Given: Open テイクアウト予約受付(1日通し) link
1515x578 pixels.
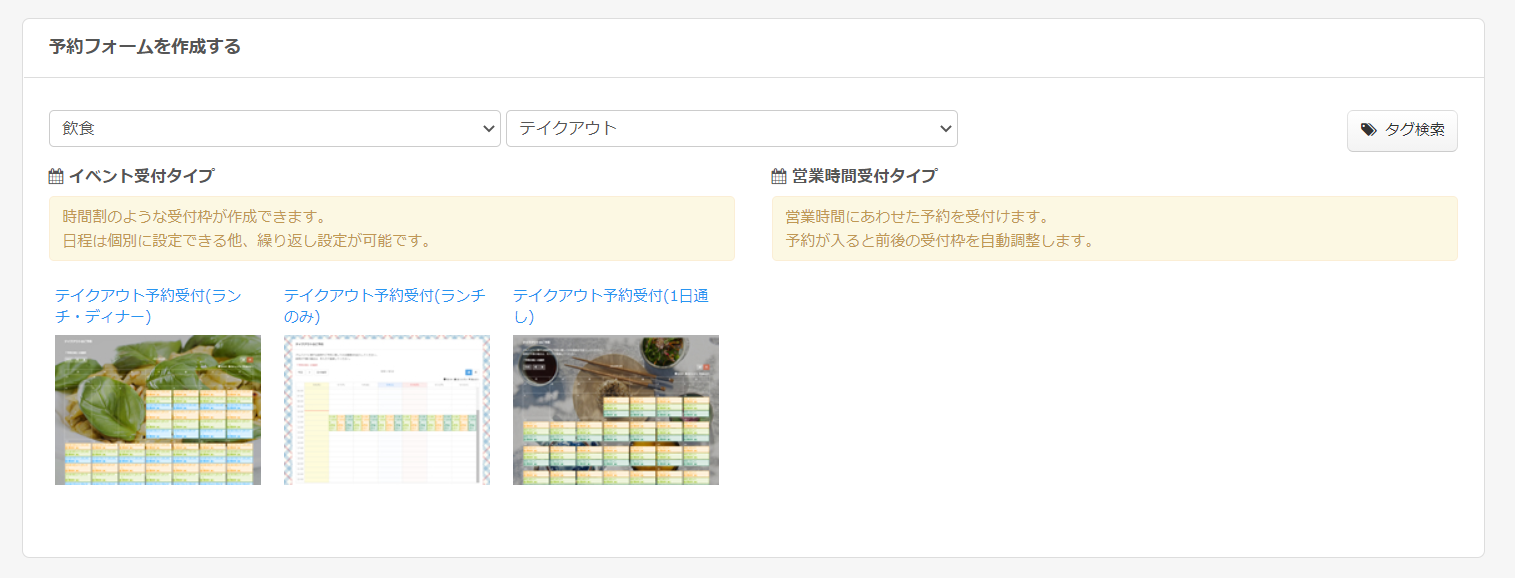Looking at the screenshot, I should pos(611,306).
